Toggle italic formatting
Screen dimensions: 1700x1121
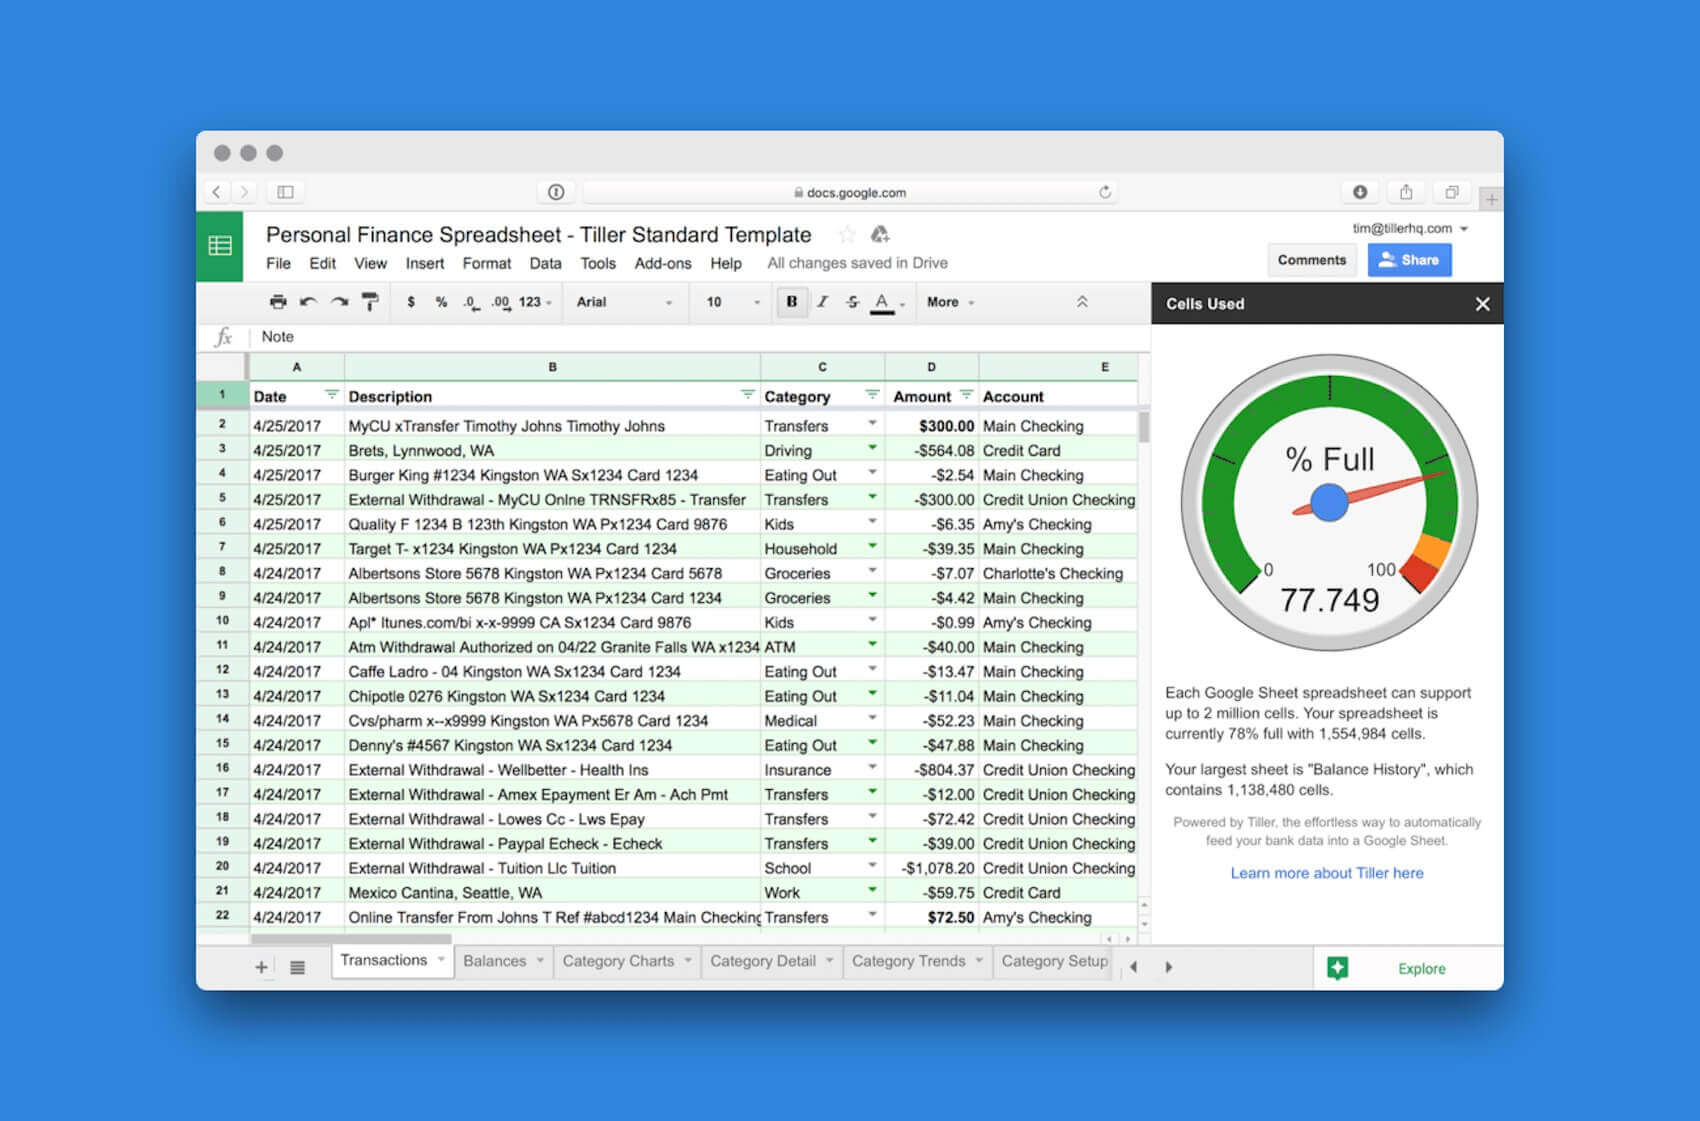tap(822, 302)
